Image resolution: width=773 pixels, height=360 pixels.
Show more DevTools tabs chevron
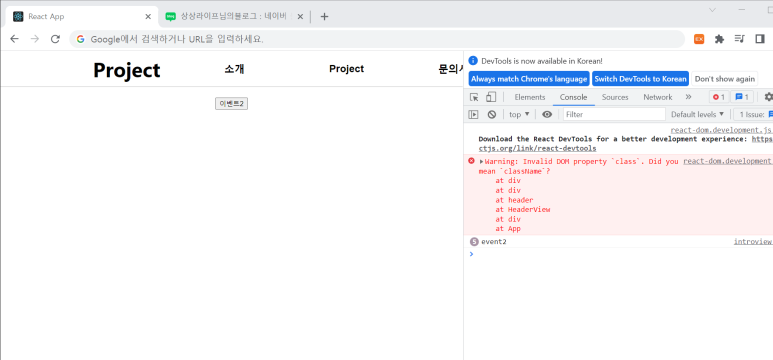(688, 97)
